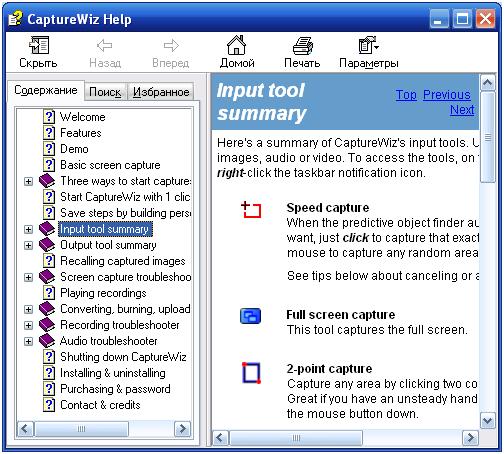Select the Save steps by building topic
The image size is (504, 454).
125,213
